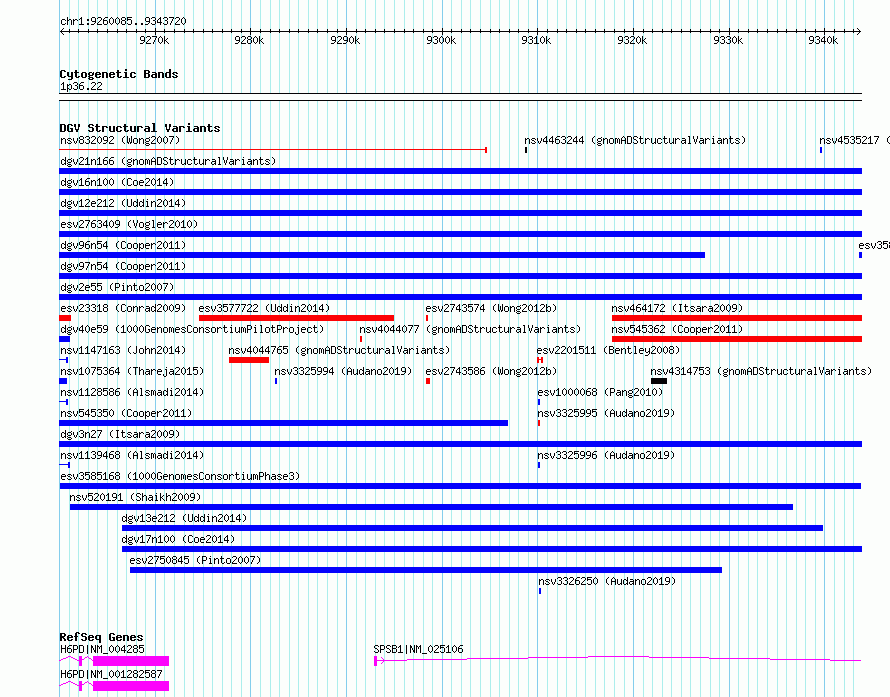Click dgv13e212 (Uddin2014) label
The width and height of the screenshot is (890, 697).
click(x=184, y=518)
